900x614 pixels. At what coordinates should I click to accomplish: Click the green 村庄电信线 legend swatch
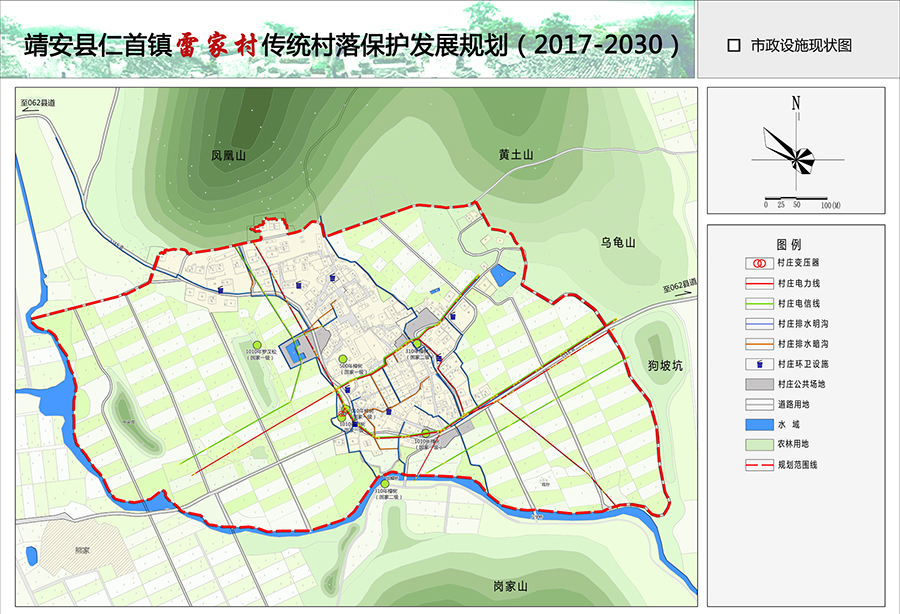pos(759,304)
